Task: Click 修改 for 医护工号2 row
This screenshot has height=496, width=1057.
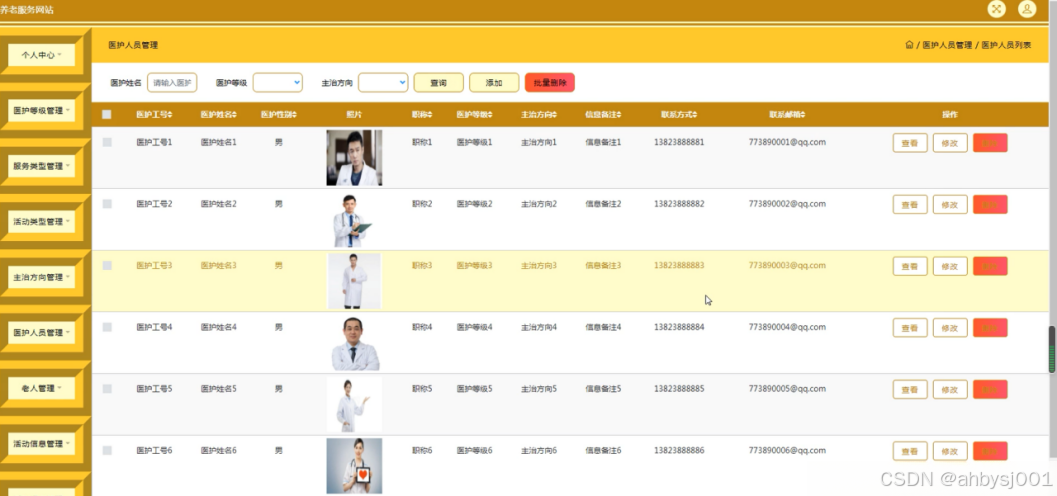Action: 950,204
